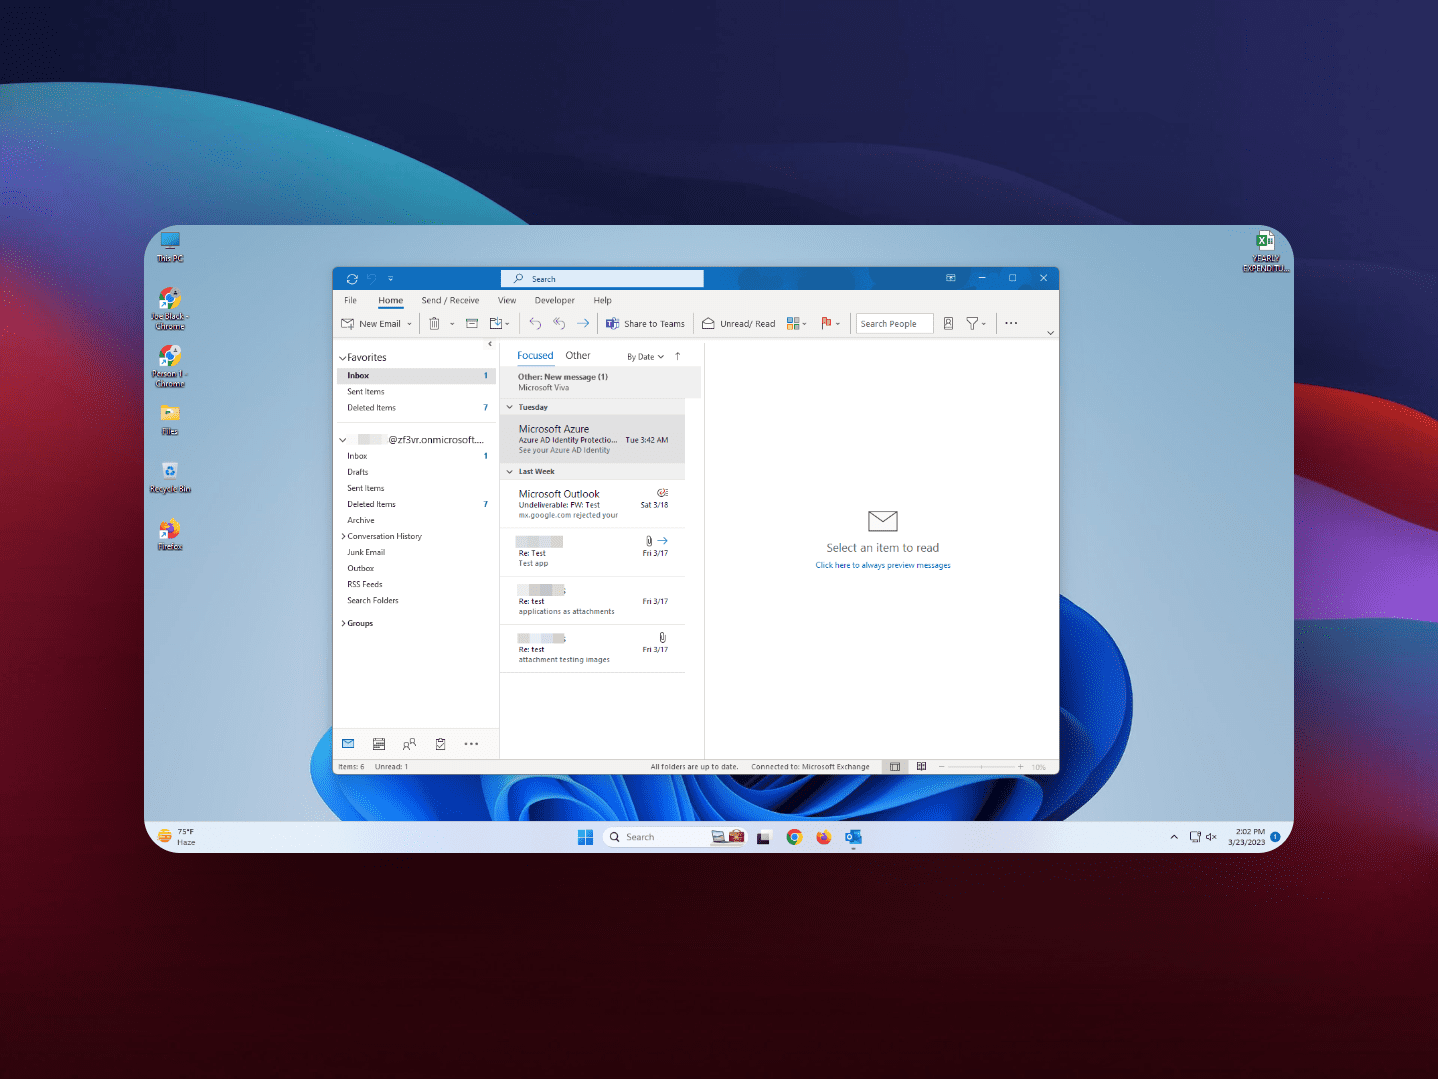Expand the Conversation History folder
Screen dimensions: 1438x1079
tap(343, 537)
